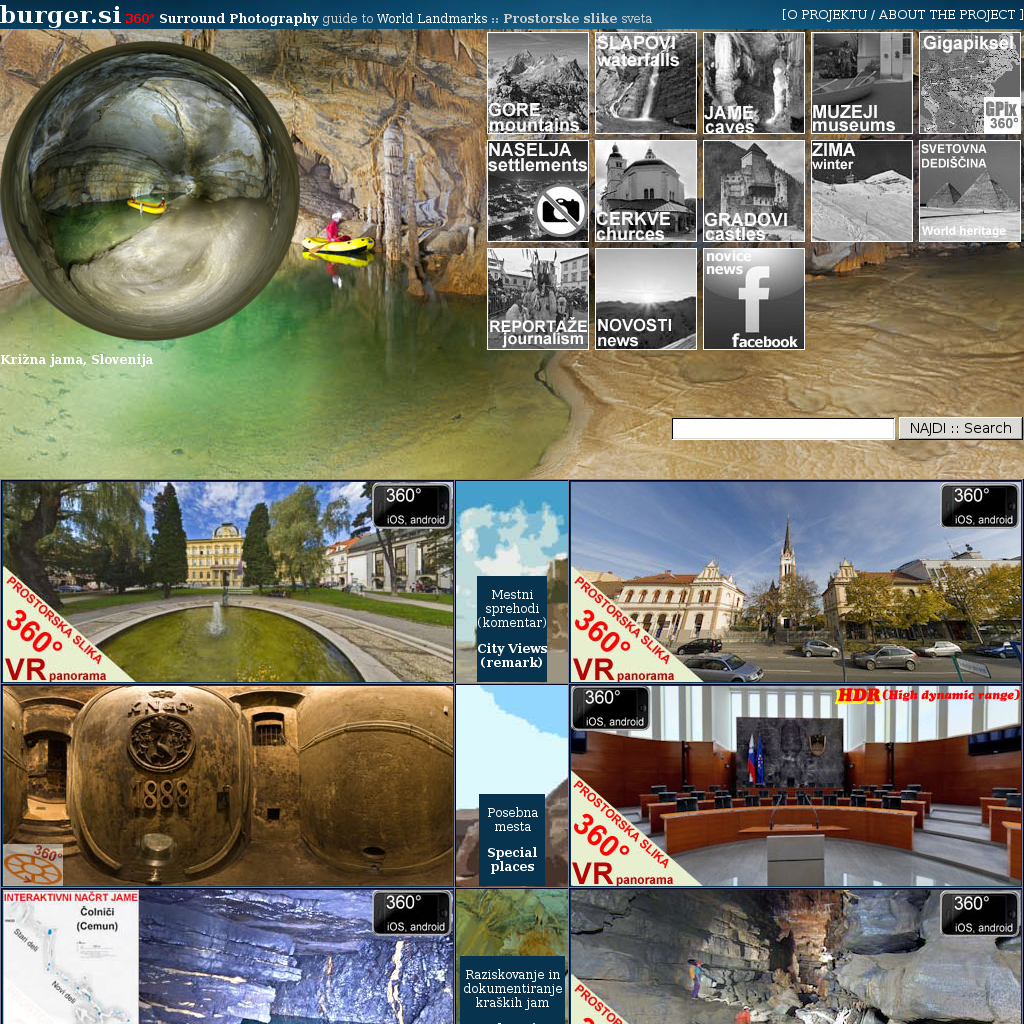Screen dimensions: 1024x1024
Task: Click the burger.si site logo
Action: (60, 15)
